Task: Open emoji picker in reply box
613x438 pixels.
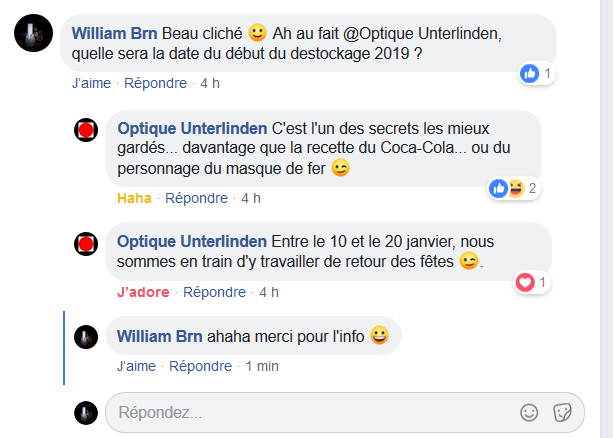Action: click(x=530, y=412)
